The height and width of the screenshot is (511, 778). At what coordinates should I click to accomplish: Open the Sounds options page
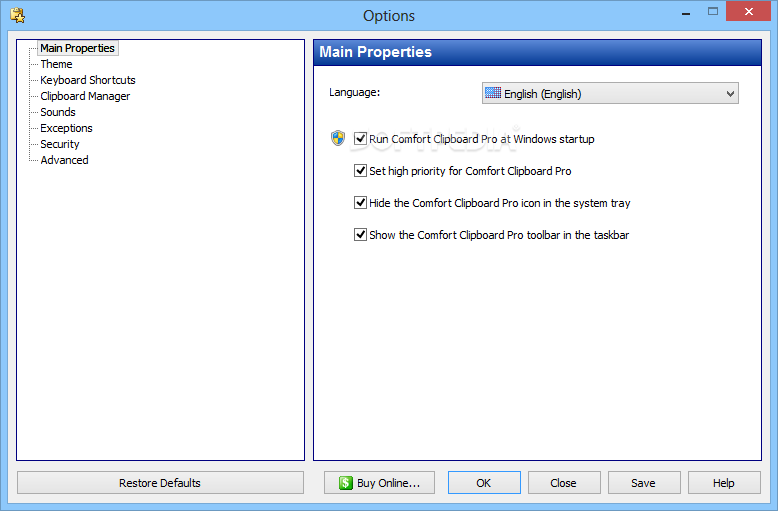(x=58, y=112)
